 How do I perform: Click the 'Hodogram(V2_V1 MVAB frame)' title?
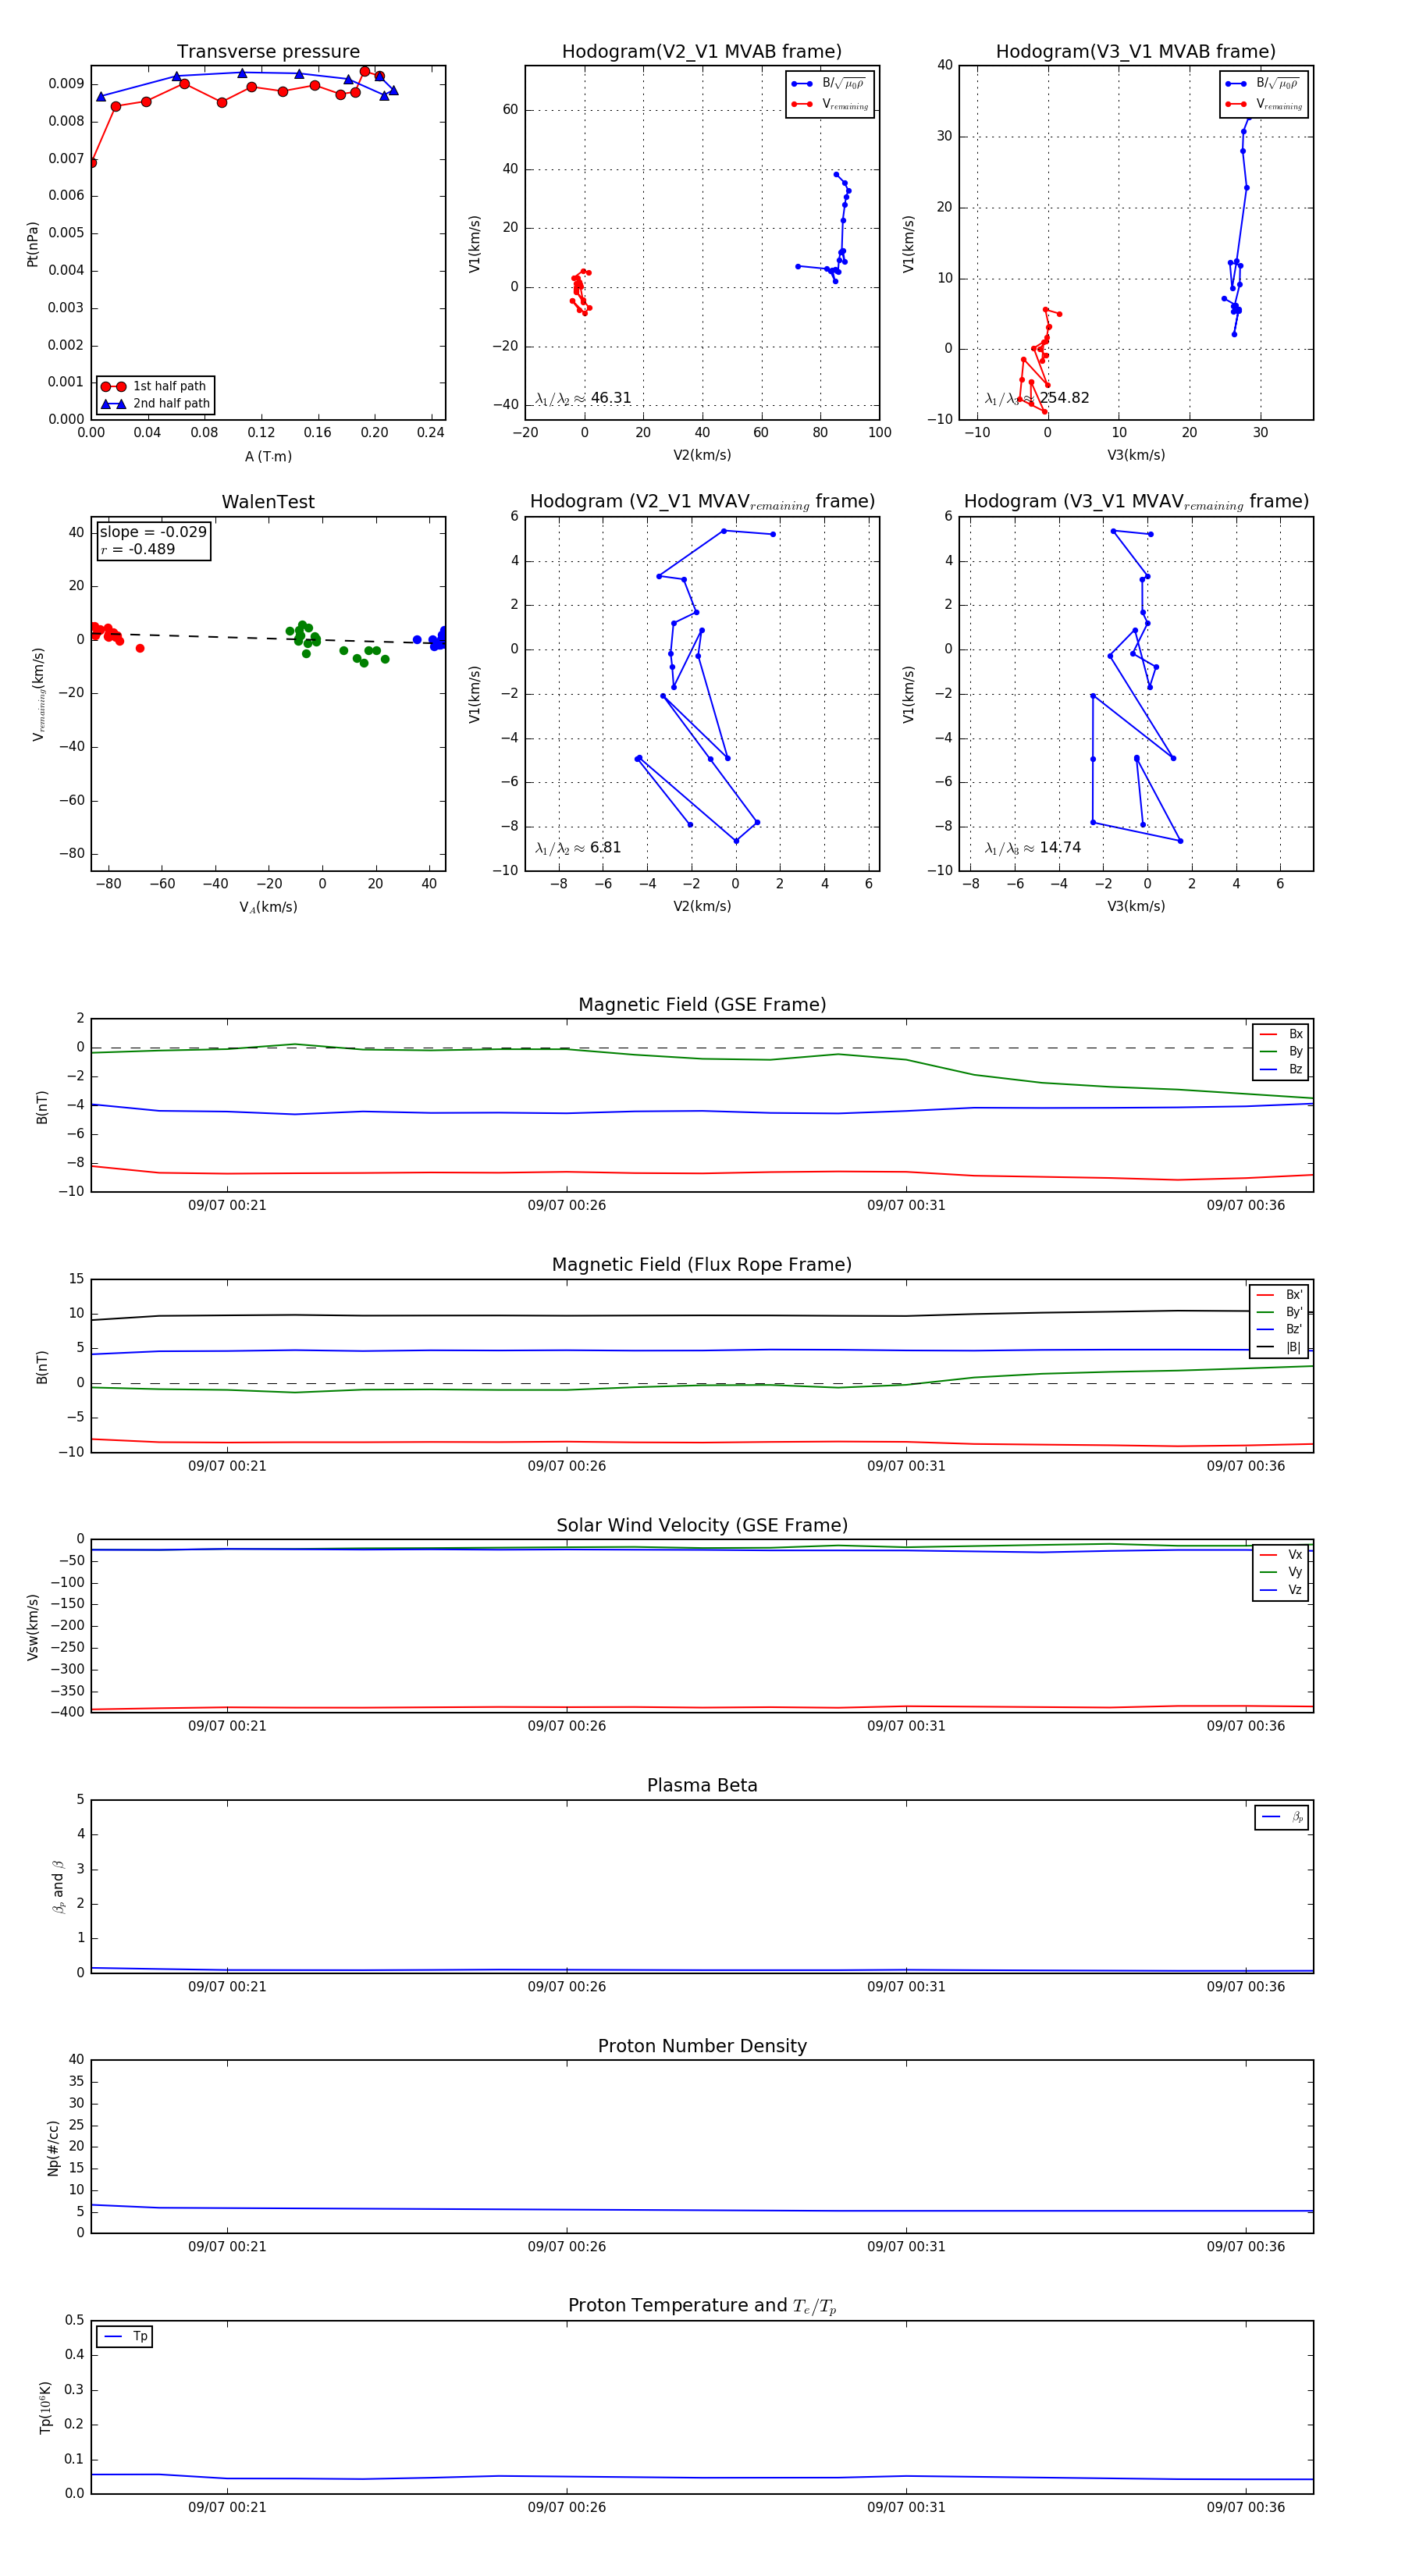point(702,52)
